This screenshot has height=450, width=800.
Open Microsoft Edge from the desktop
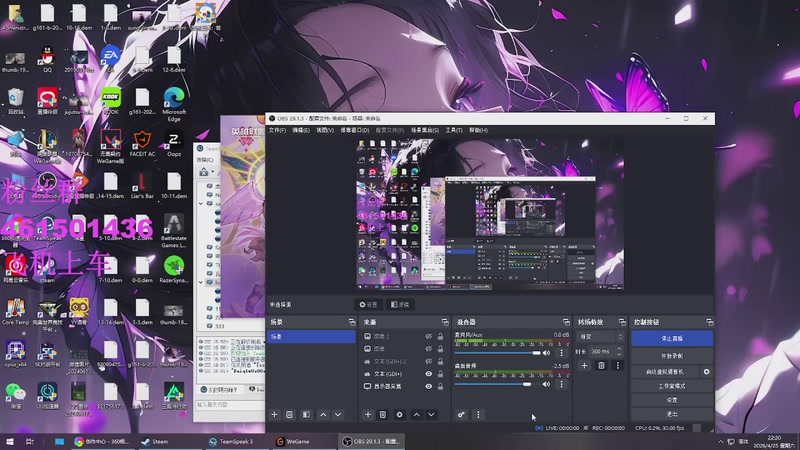point(174,104)
